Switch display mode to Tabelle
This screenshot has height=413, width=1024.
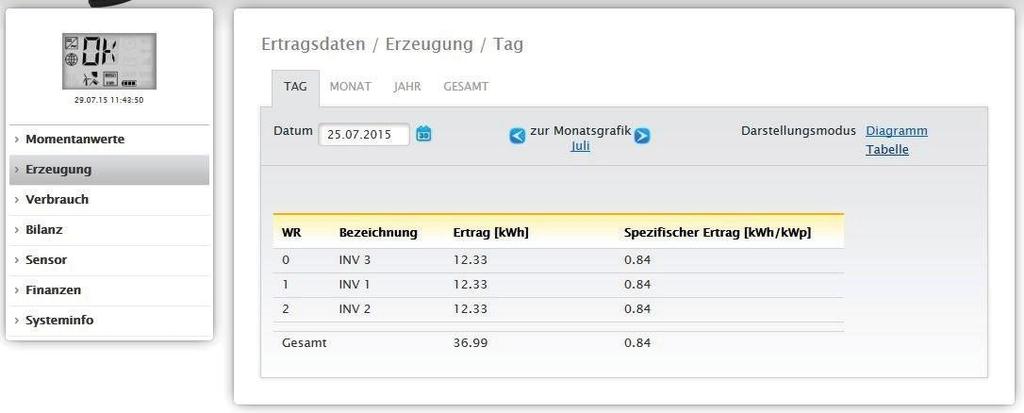tap(887, 150)
